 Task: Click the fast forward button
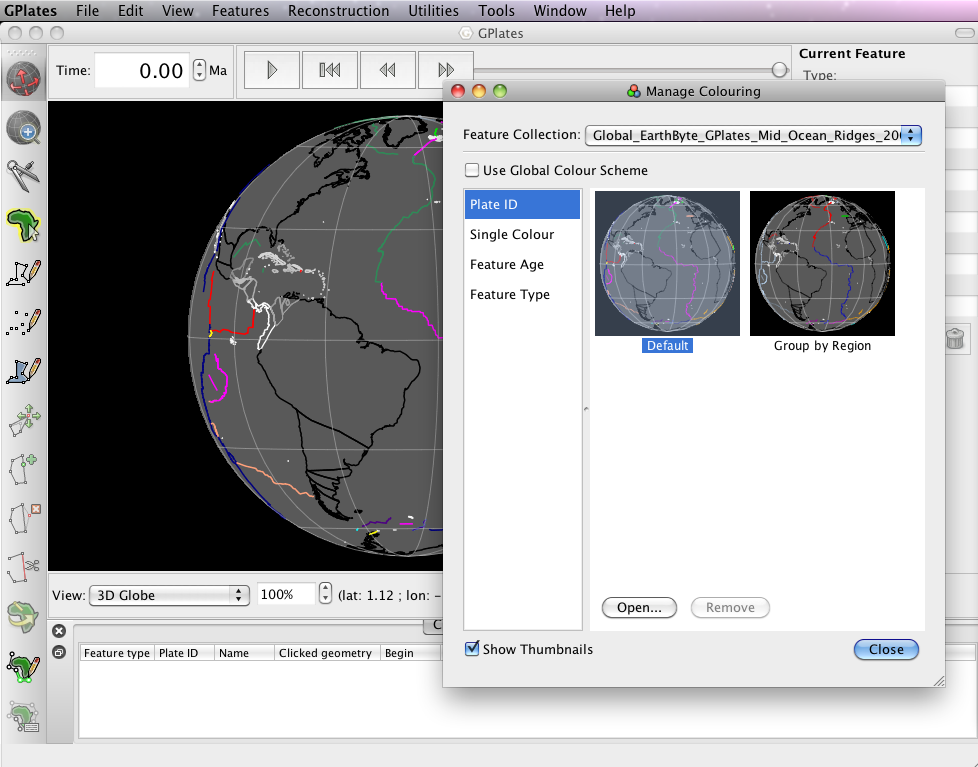pyautogui.click(x=446, y=70)
